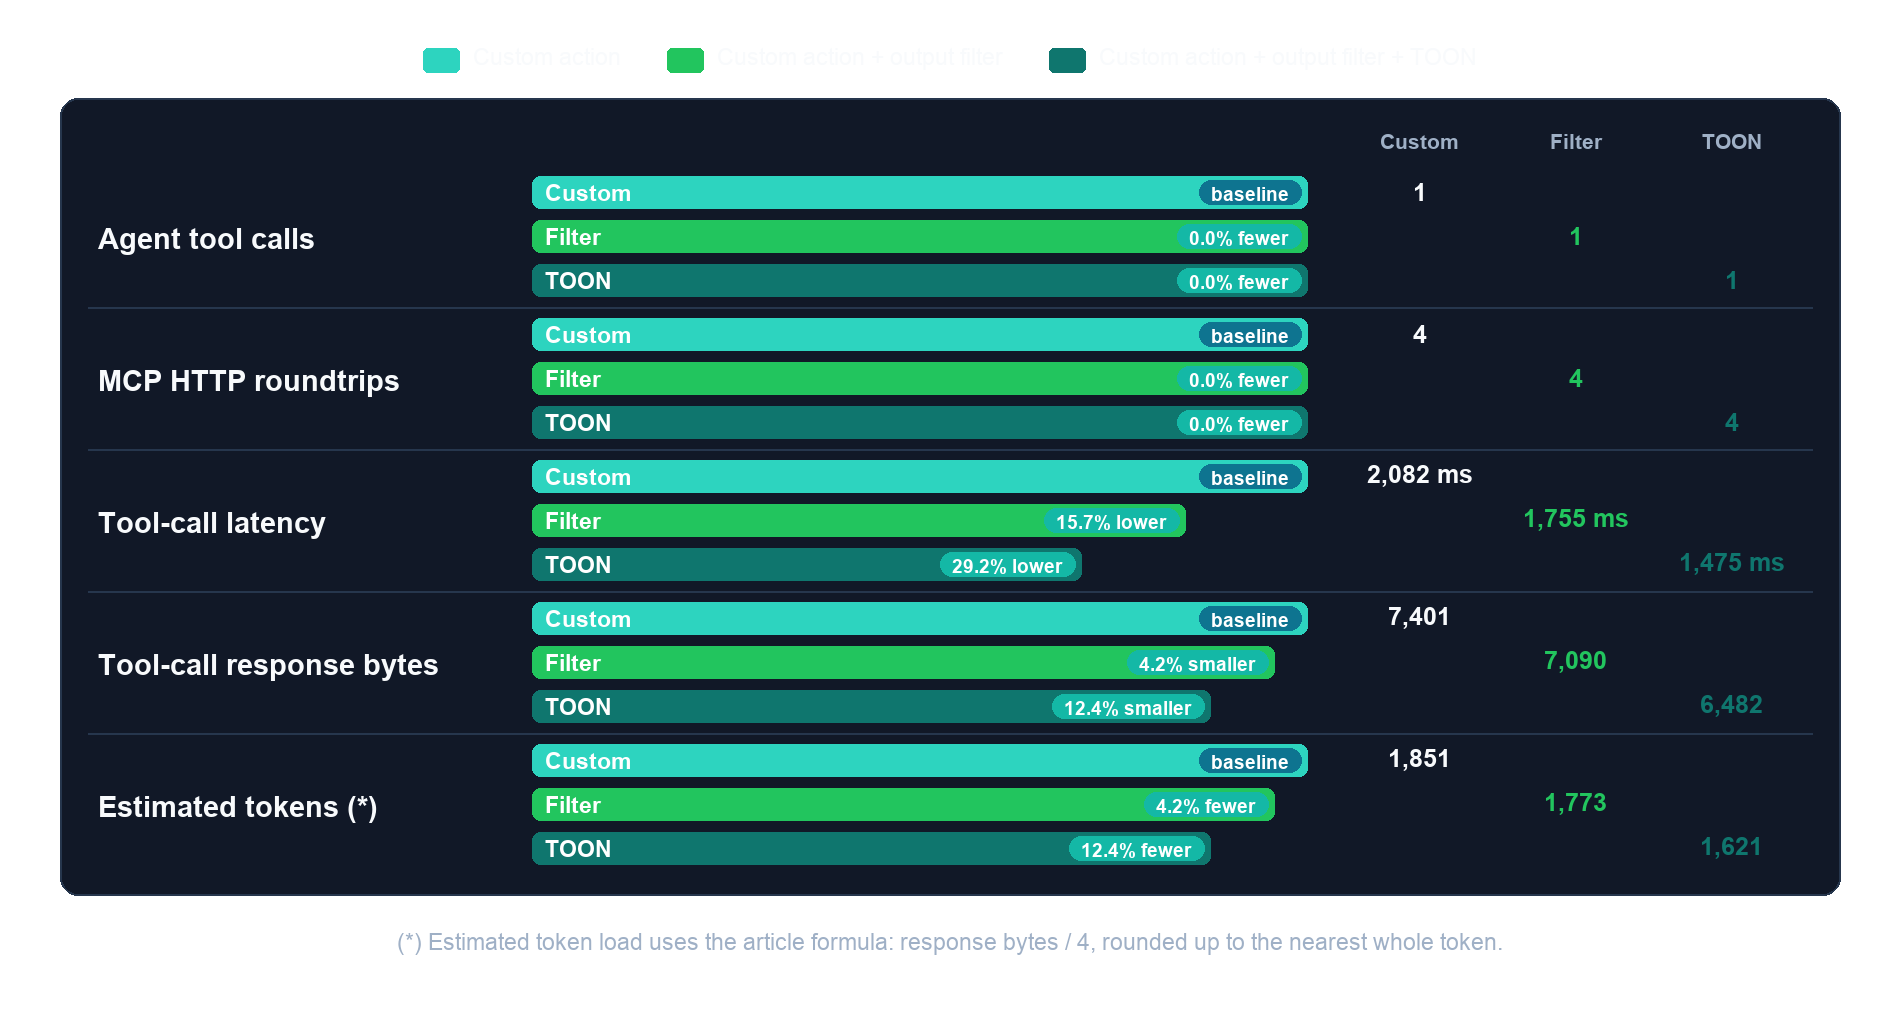Viewport: 1900px width, 1010px height.
Task: Click Filter 0.0% fewer badge in MCP HTTP roundtrips
Action: [1239, 380]
